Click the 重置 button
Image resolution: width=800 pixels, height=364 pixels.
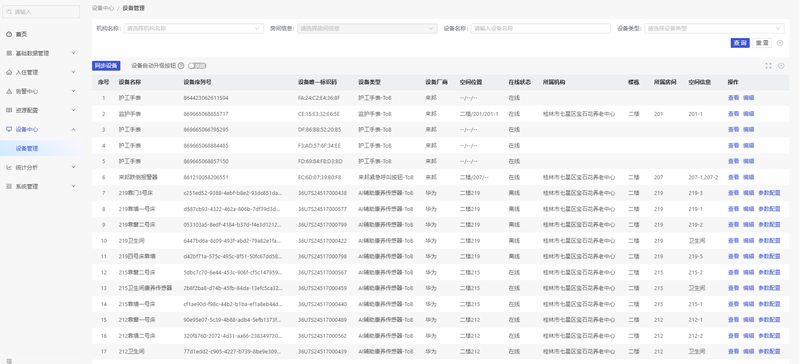click(x=762, y=43)
